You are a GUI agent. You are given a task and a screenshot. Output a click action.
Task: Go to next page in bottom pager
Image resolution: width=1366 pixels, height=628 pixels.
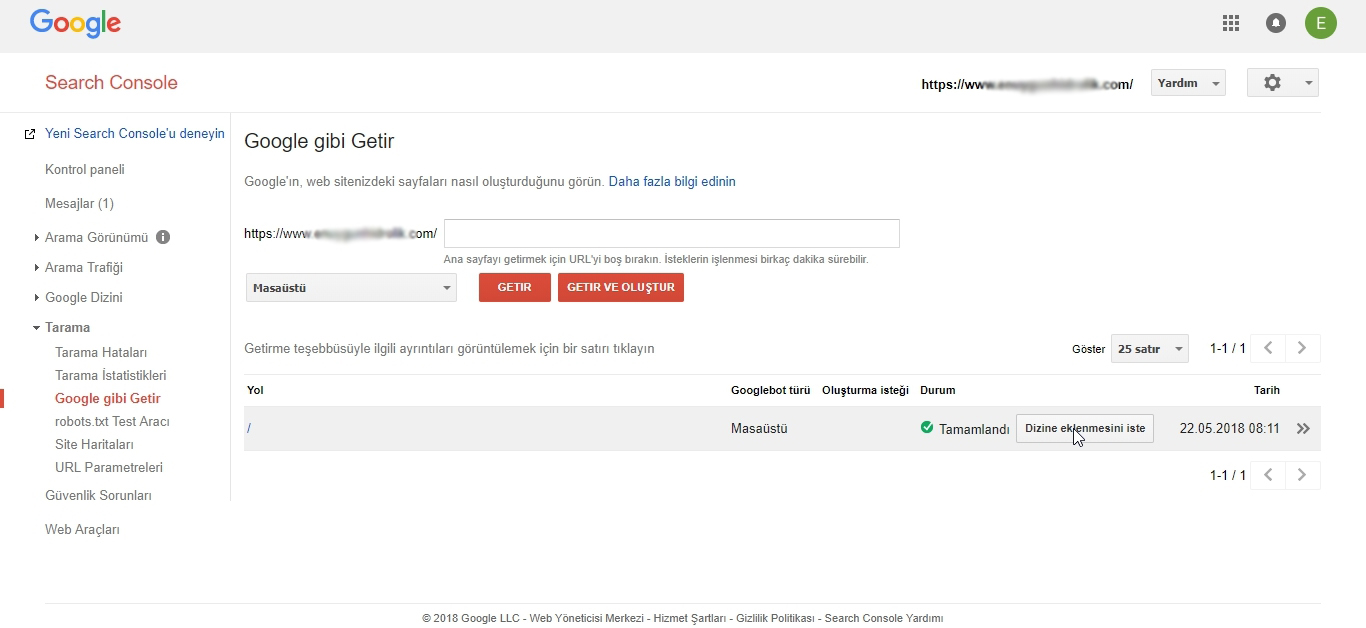(1302, 475)
